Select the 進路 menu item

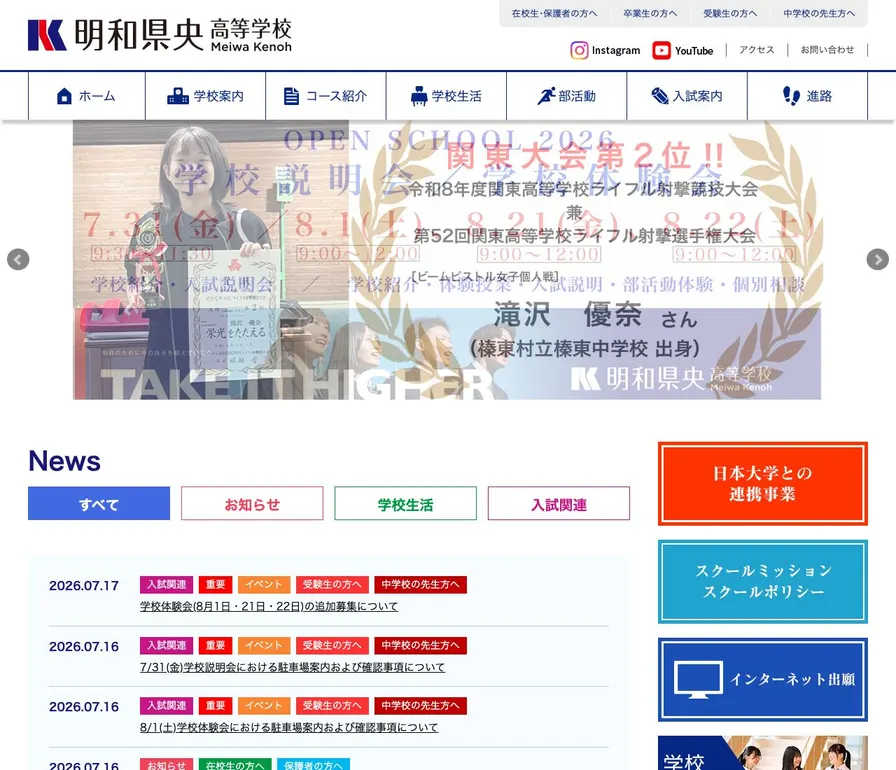point(807,96)
